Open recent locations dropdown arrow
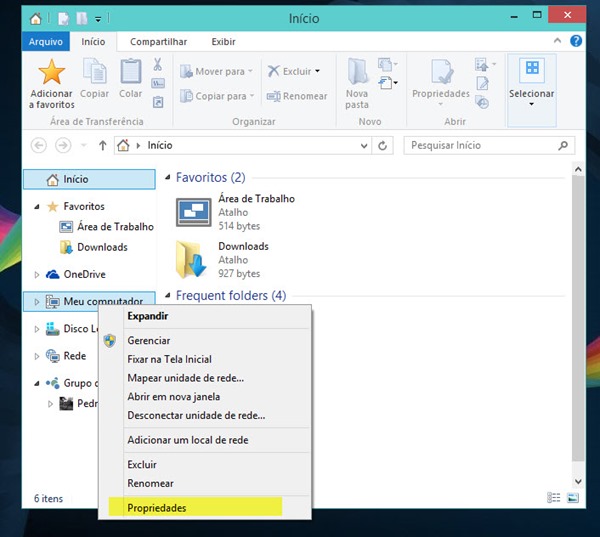Image resolution: width=600 pixels, height=537 pixels. tap(84, 146)
